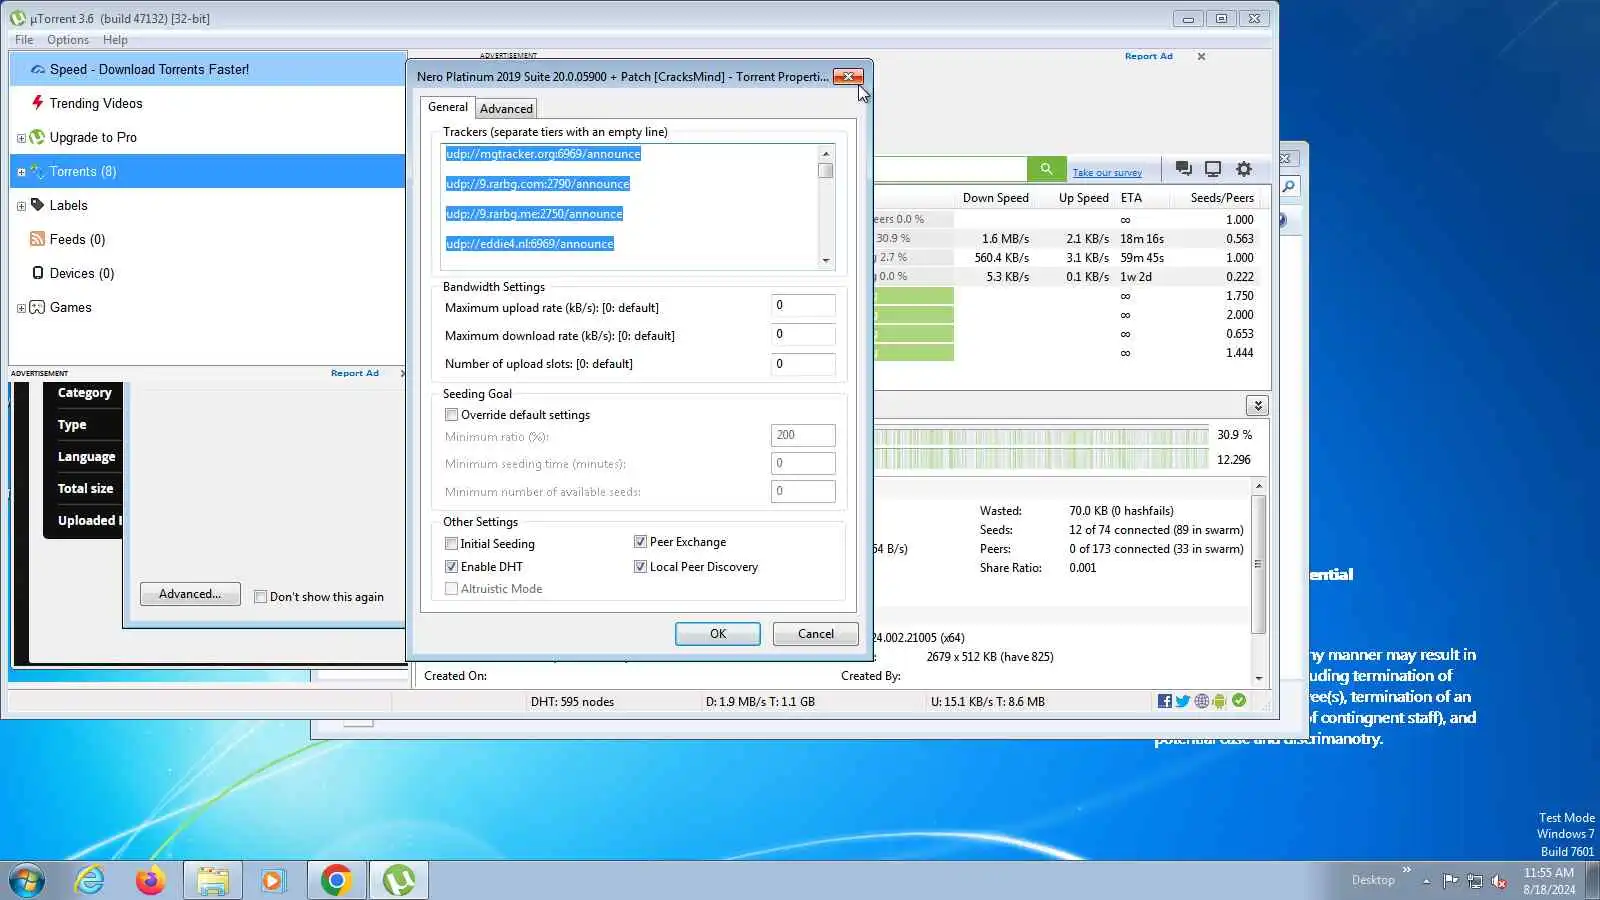Image resolution: width=1600 pixels, height=900 pixels.
Task: Click the Android icon in status bar
Action: click(1220, 701)
